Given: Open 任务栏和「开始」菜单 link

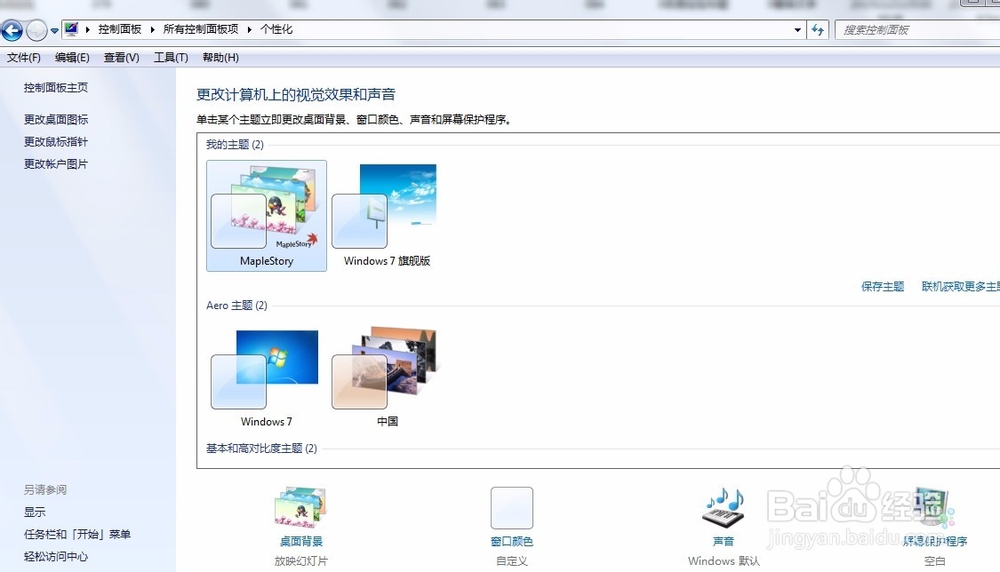Looking at the screenshot, I should click(x=77, y=534).
